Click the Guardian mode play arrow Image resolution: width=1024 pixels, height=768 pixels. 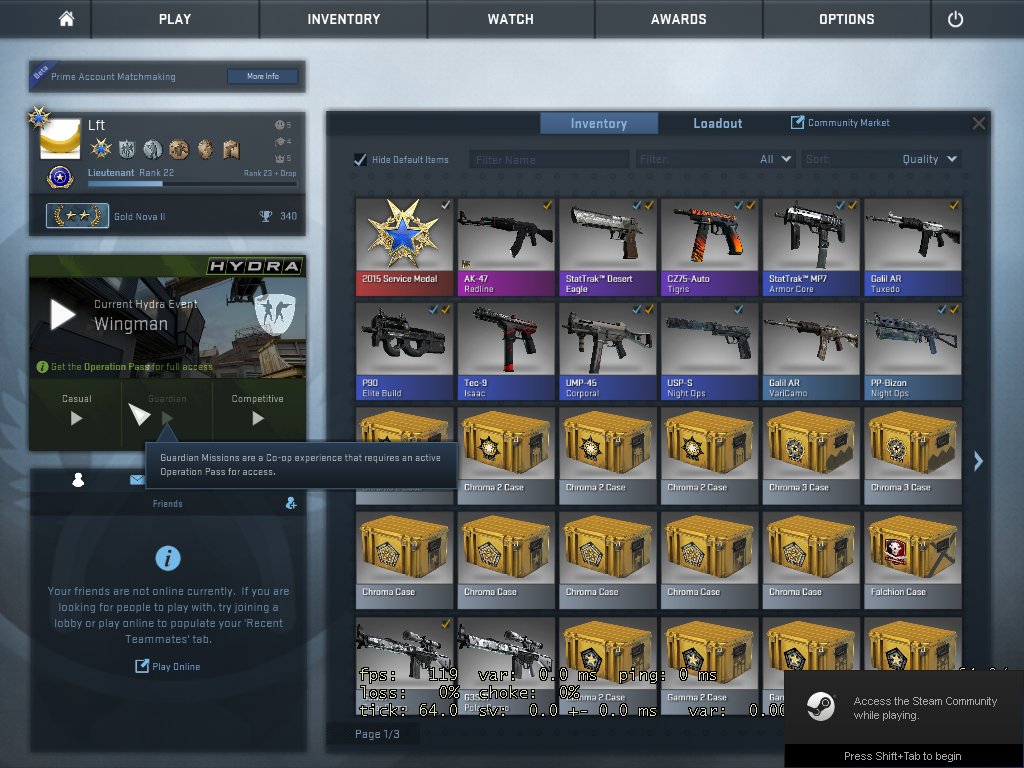pyautogui.click(x=167, y=417)
